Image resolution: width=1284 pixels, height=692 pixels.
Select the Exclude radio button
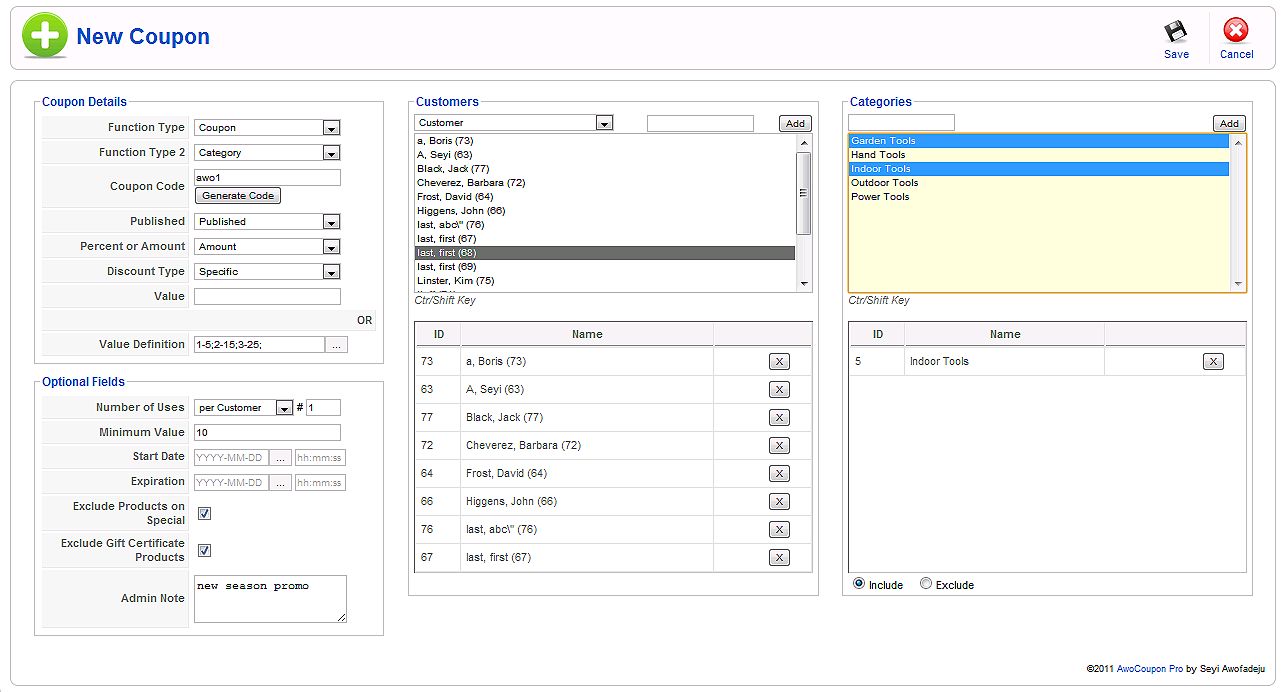tap(926, 584)
